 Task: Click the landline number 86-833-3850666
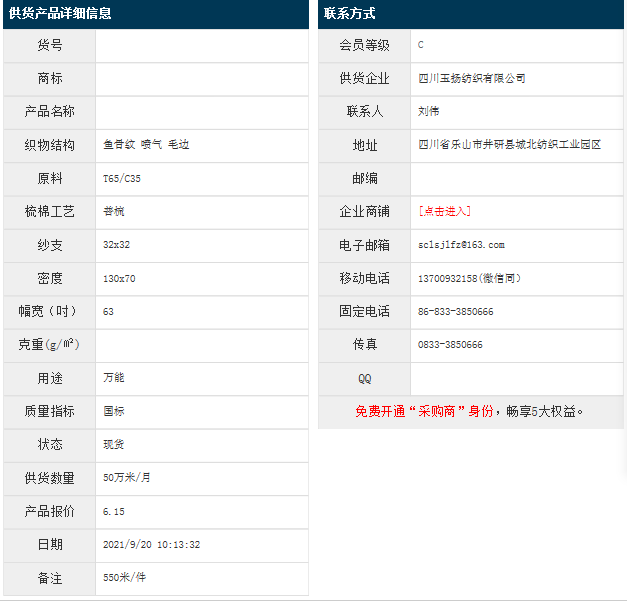pyautogui.click(x=455, y=312)
